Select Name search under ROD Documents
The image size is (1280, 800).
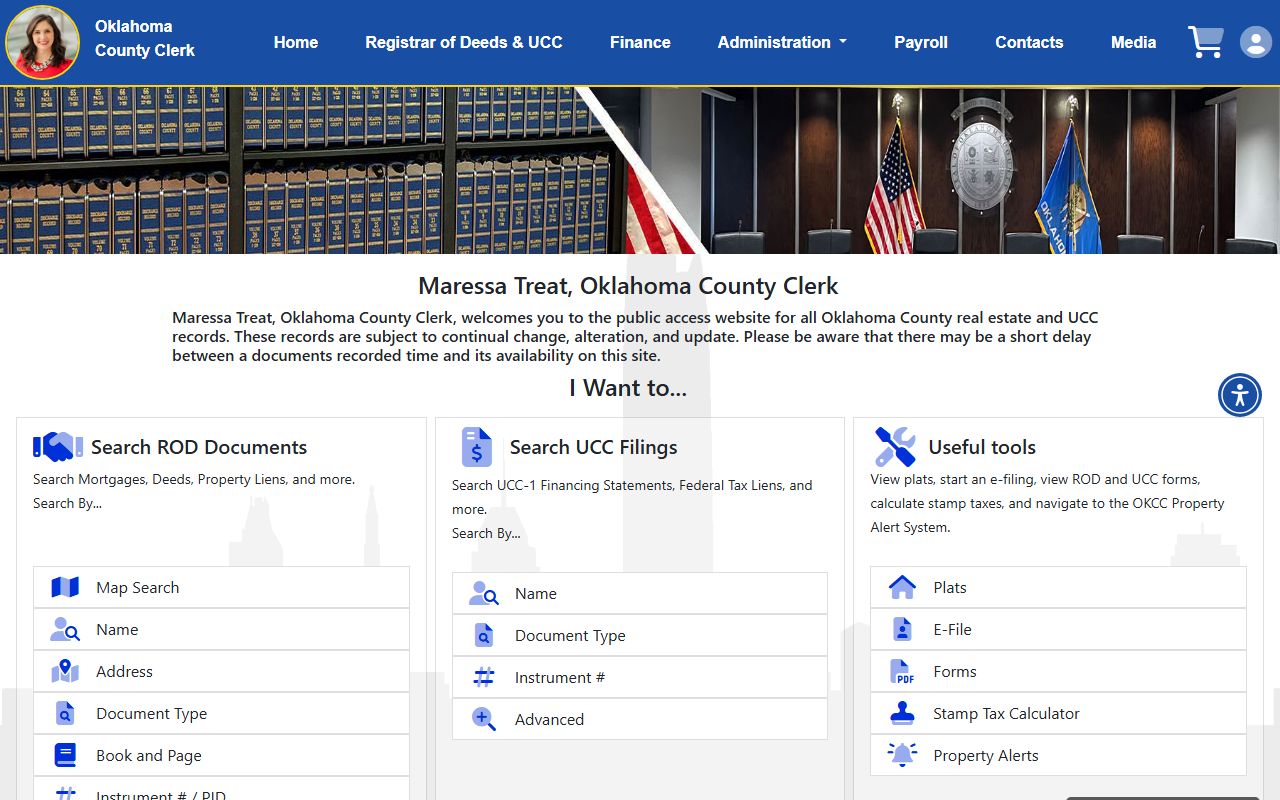click(221, 629)
